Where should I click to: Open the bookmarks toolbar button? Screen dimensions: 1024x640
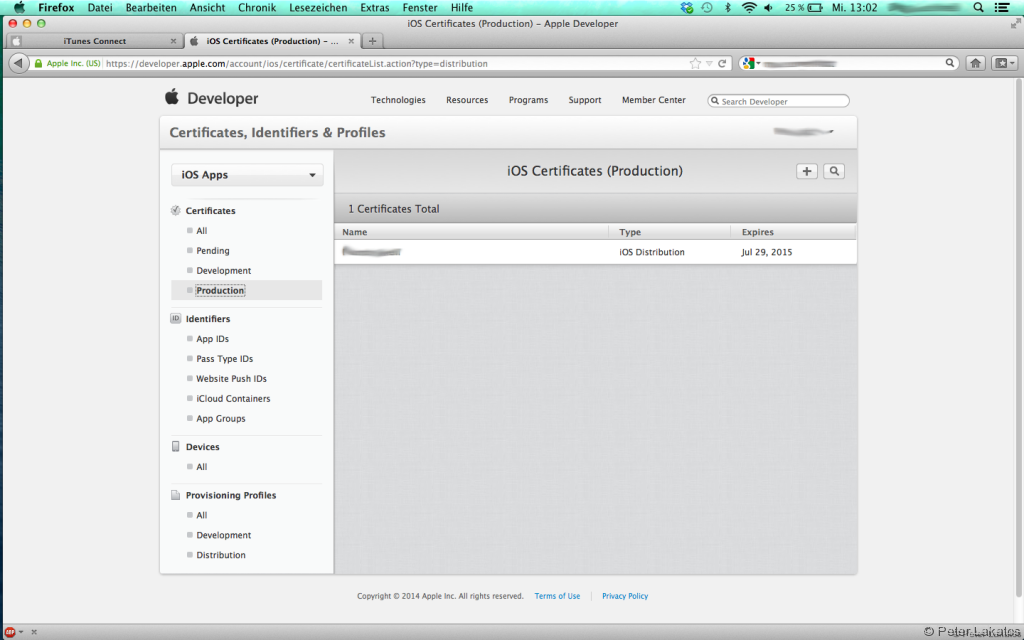click(x=1004, y=63)
